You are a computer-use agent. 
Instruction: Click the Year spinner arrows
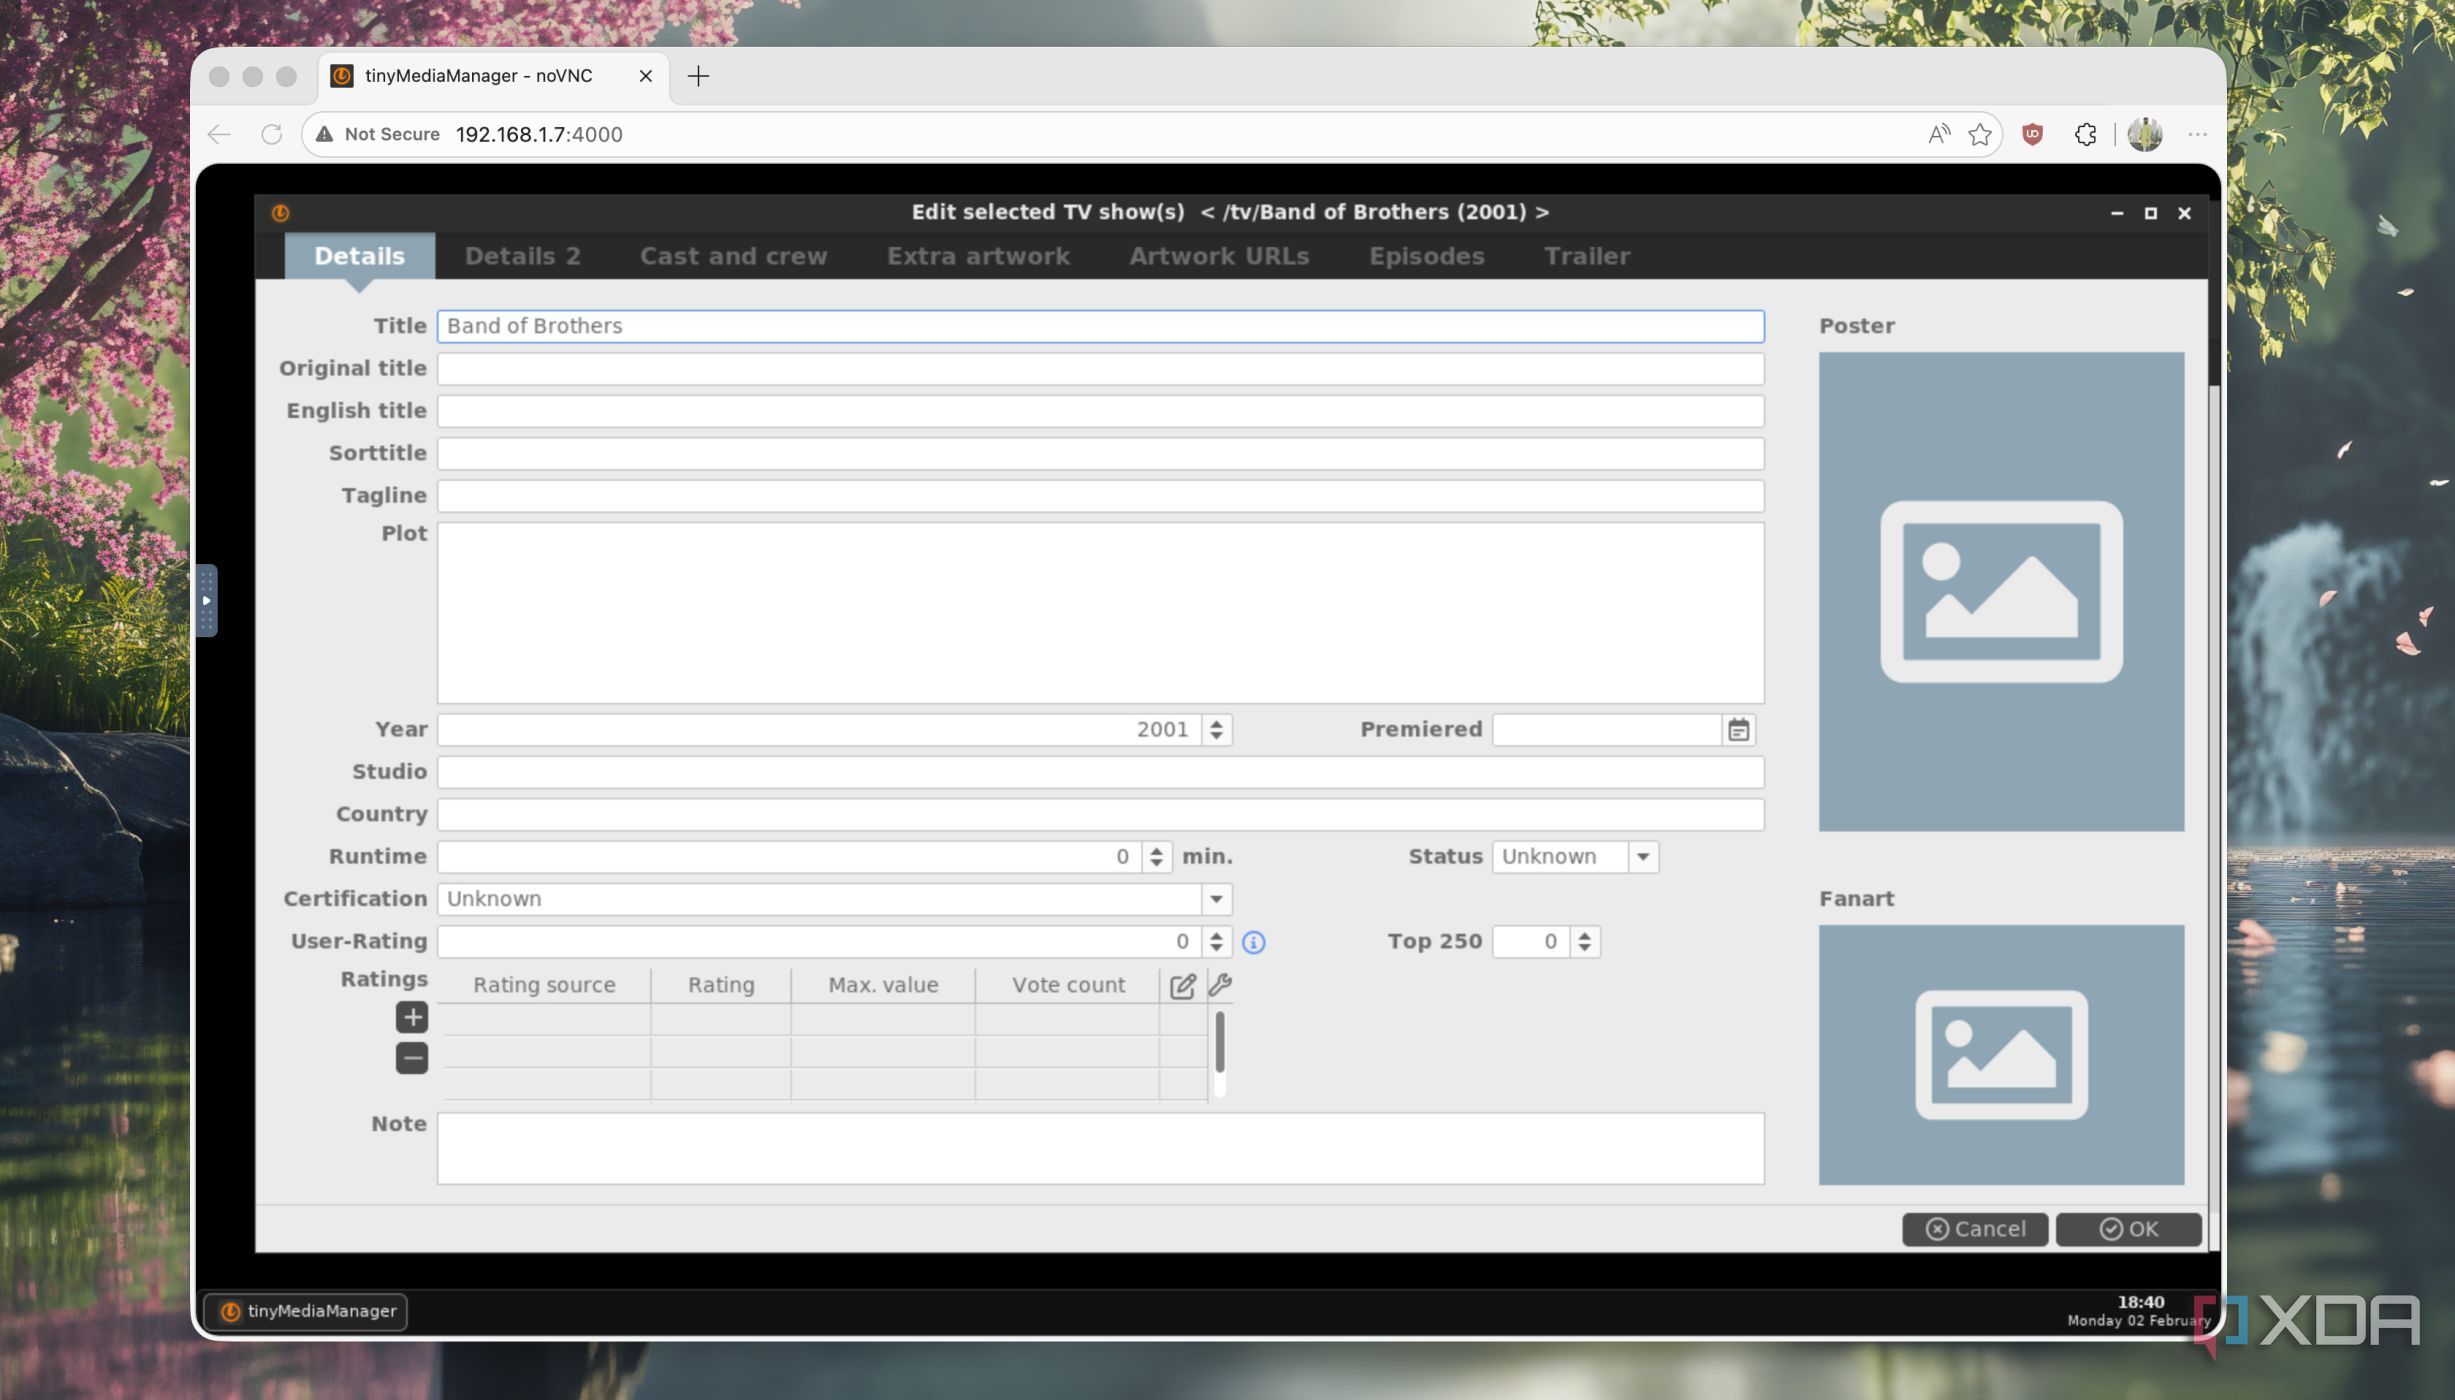(1216, 730)
